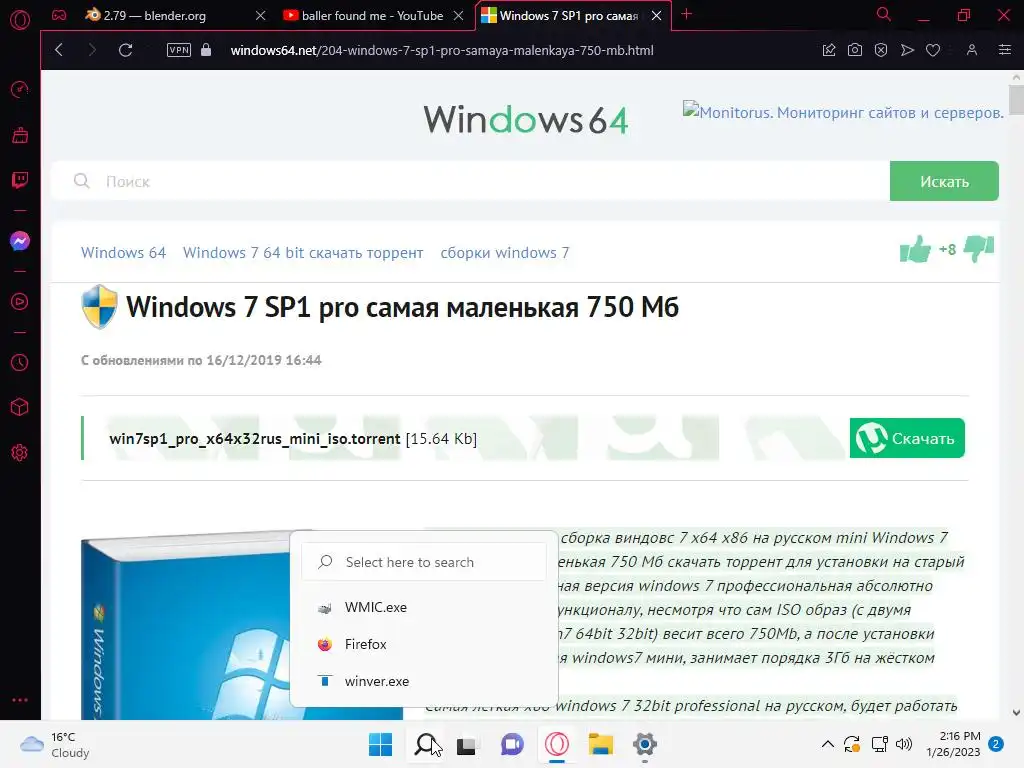Viewport: 1024px width, 768px height.
Task: Close the YouTube tab
Action: pos(458,16)
